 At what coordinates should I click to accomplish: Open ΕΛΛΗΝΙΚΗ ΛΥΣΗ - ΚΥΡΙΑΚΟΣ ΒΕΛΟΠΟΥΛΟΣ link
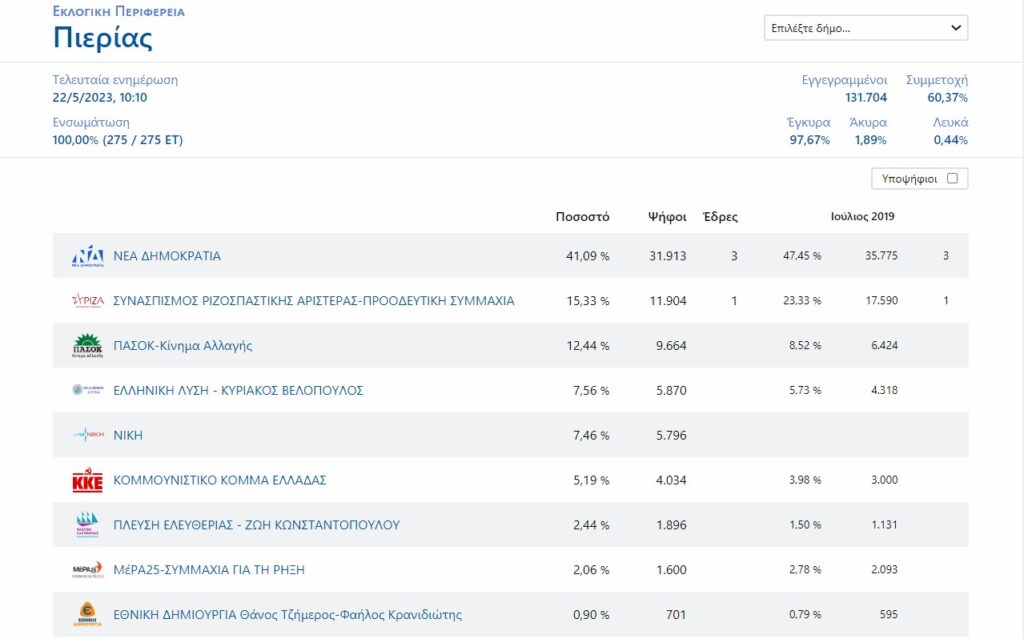(x=238, y=390)
